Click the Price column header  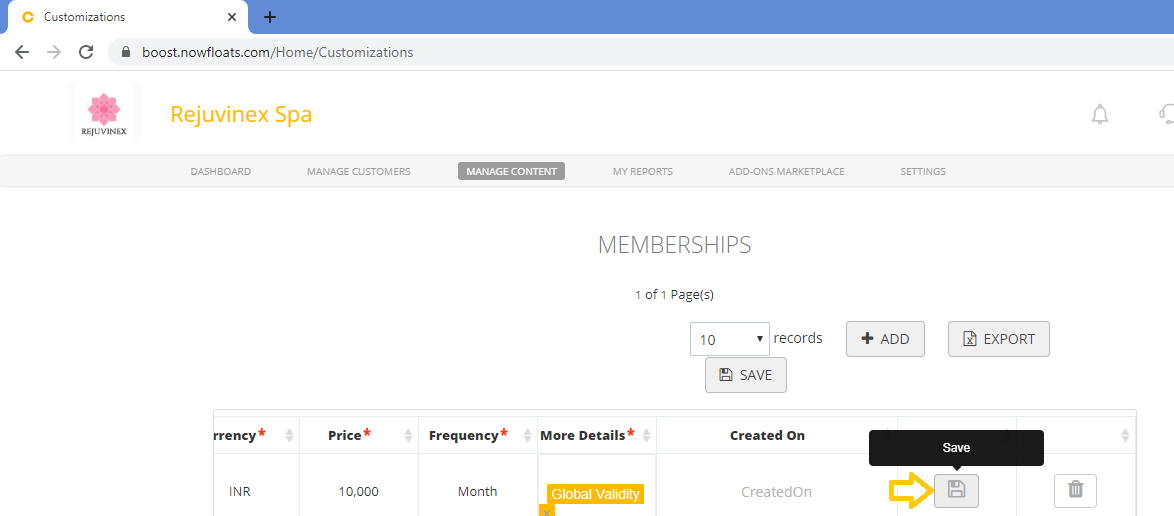350,435
